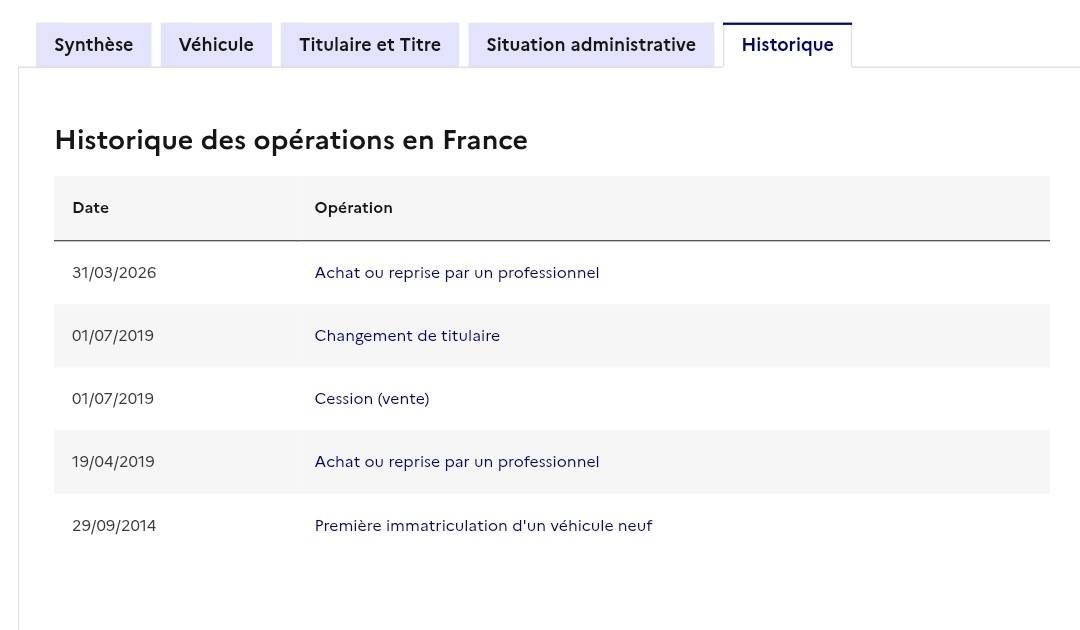Select the date 31/03/2026
1080x630 pixels.
(114, 273)
